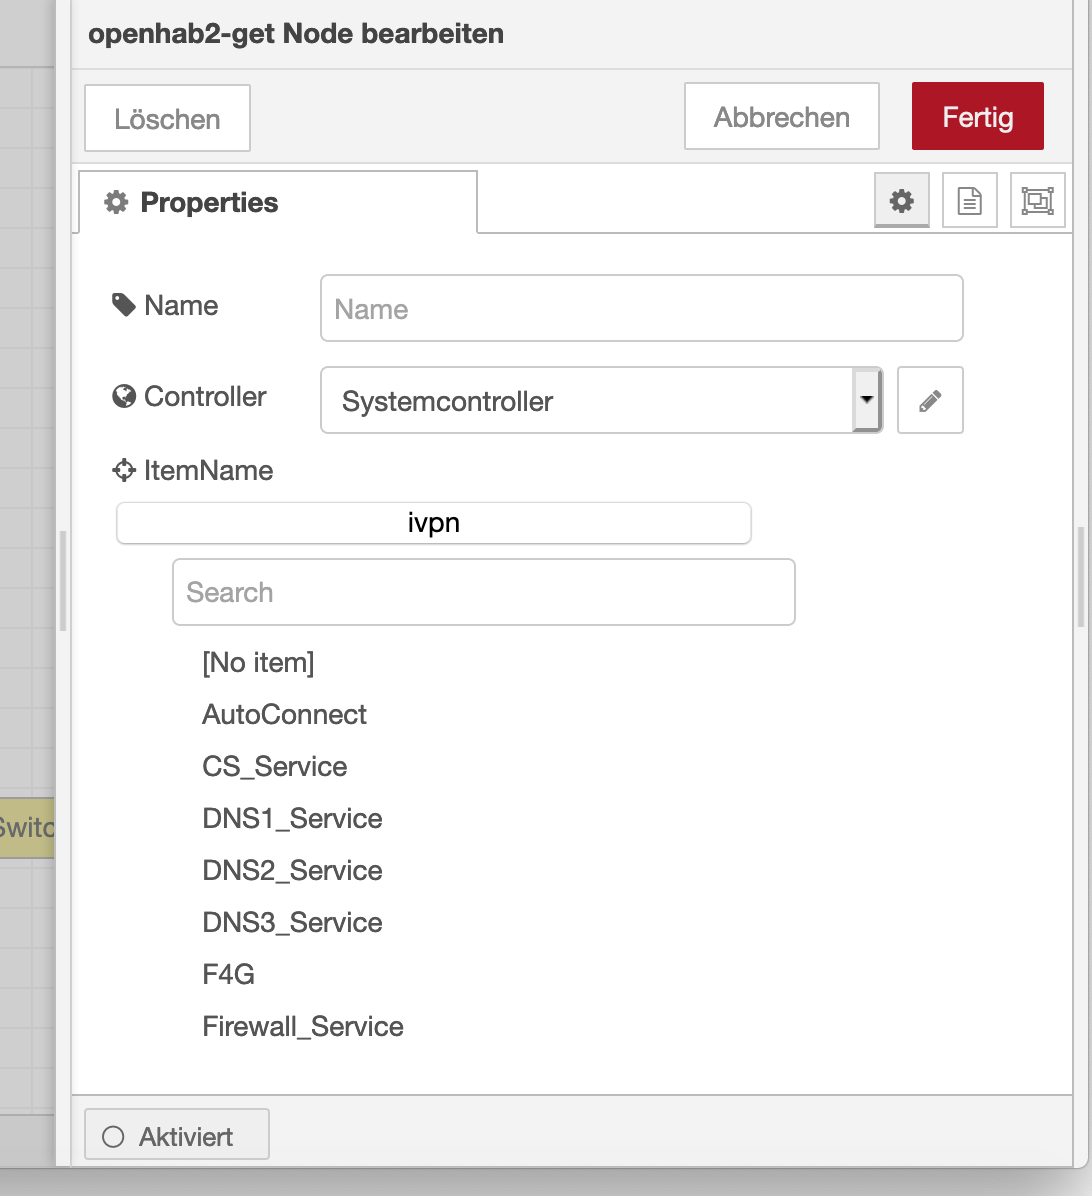Edit Systemcontroller with pencil icon
The height and width of the screenshot is (1196, 1092).
point(930,400)
